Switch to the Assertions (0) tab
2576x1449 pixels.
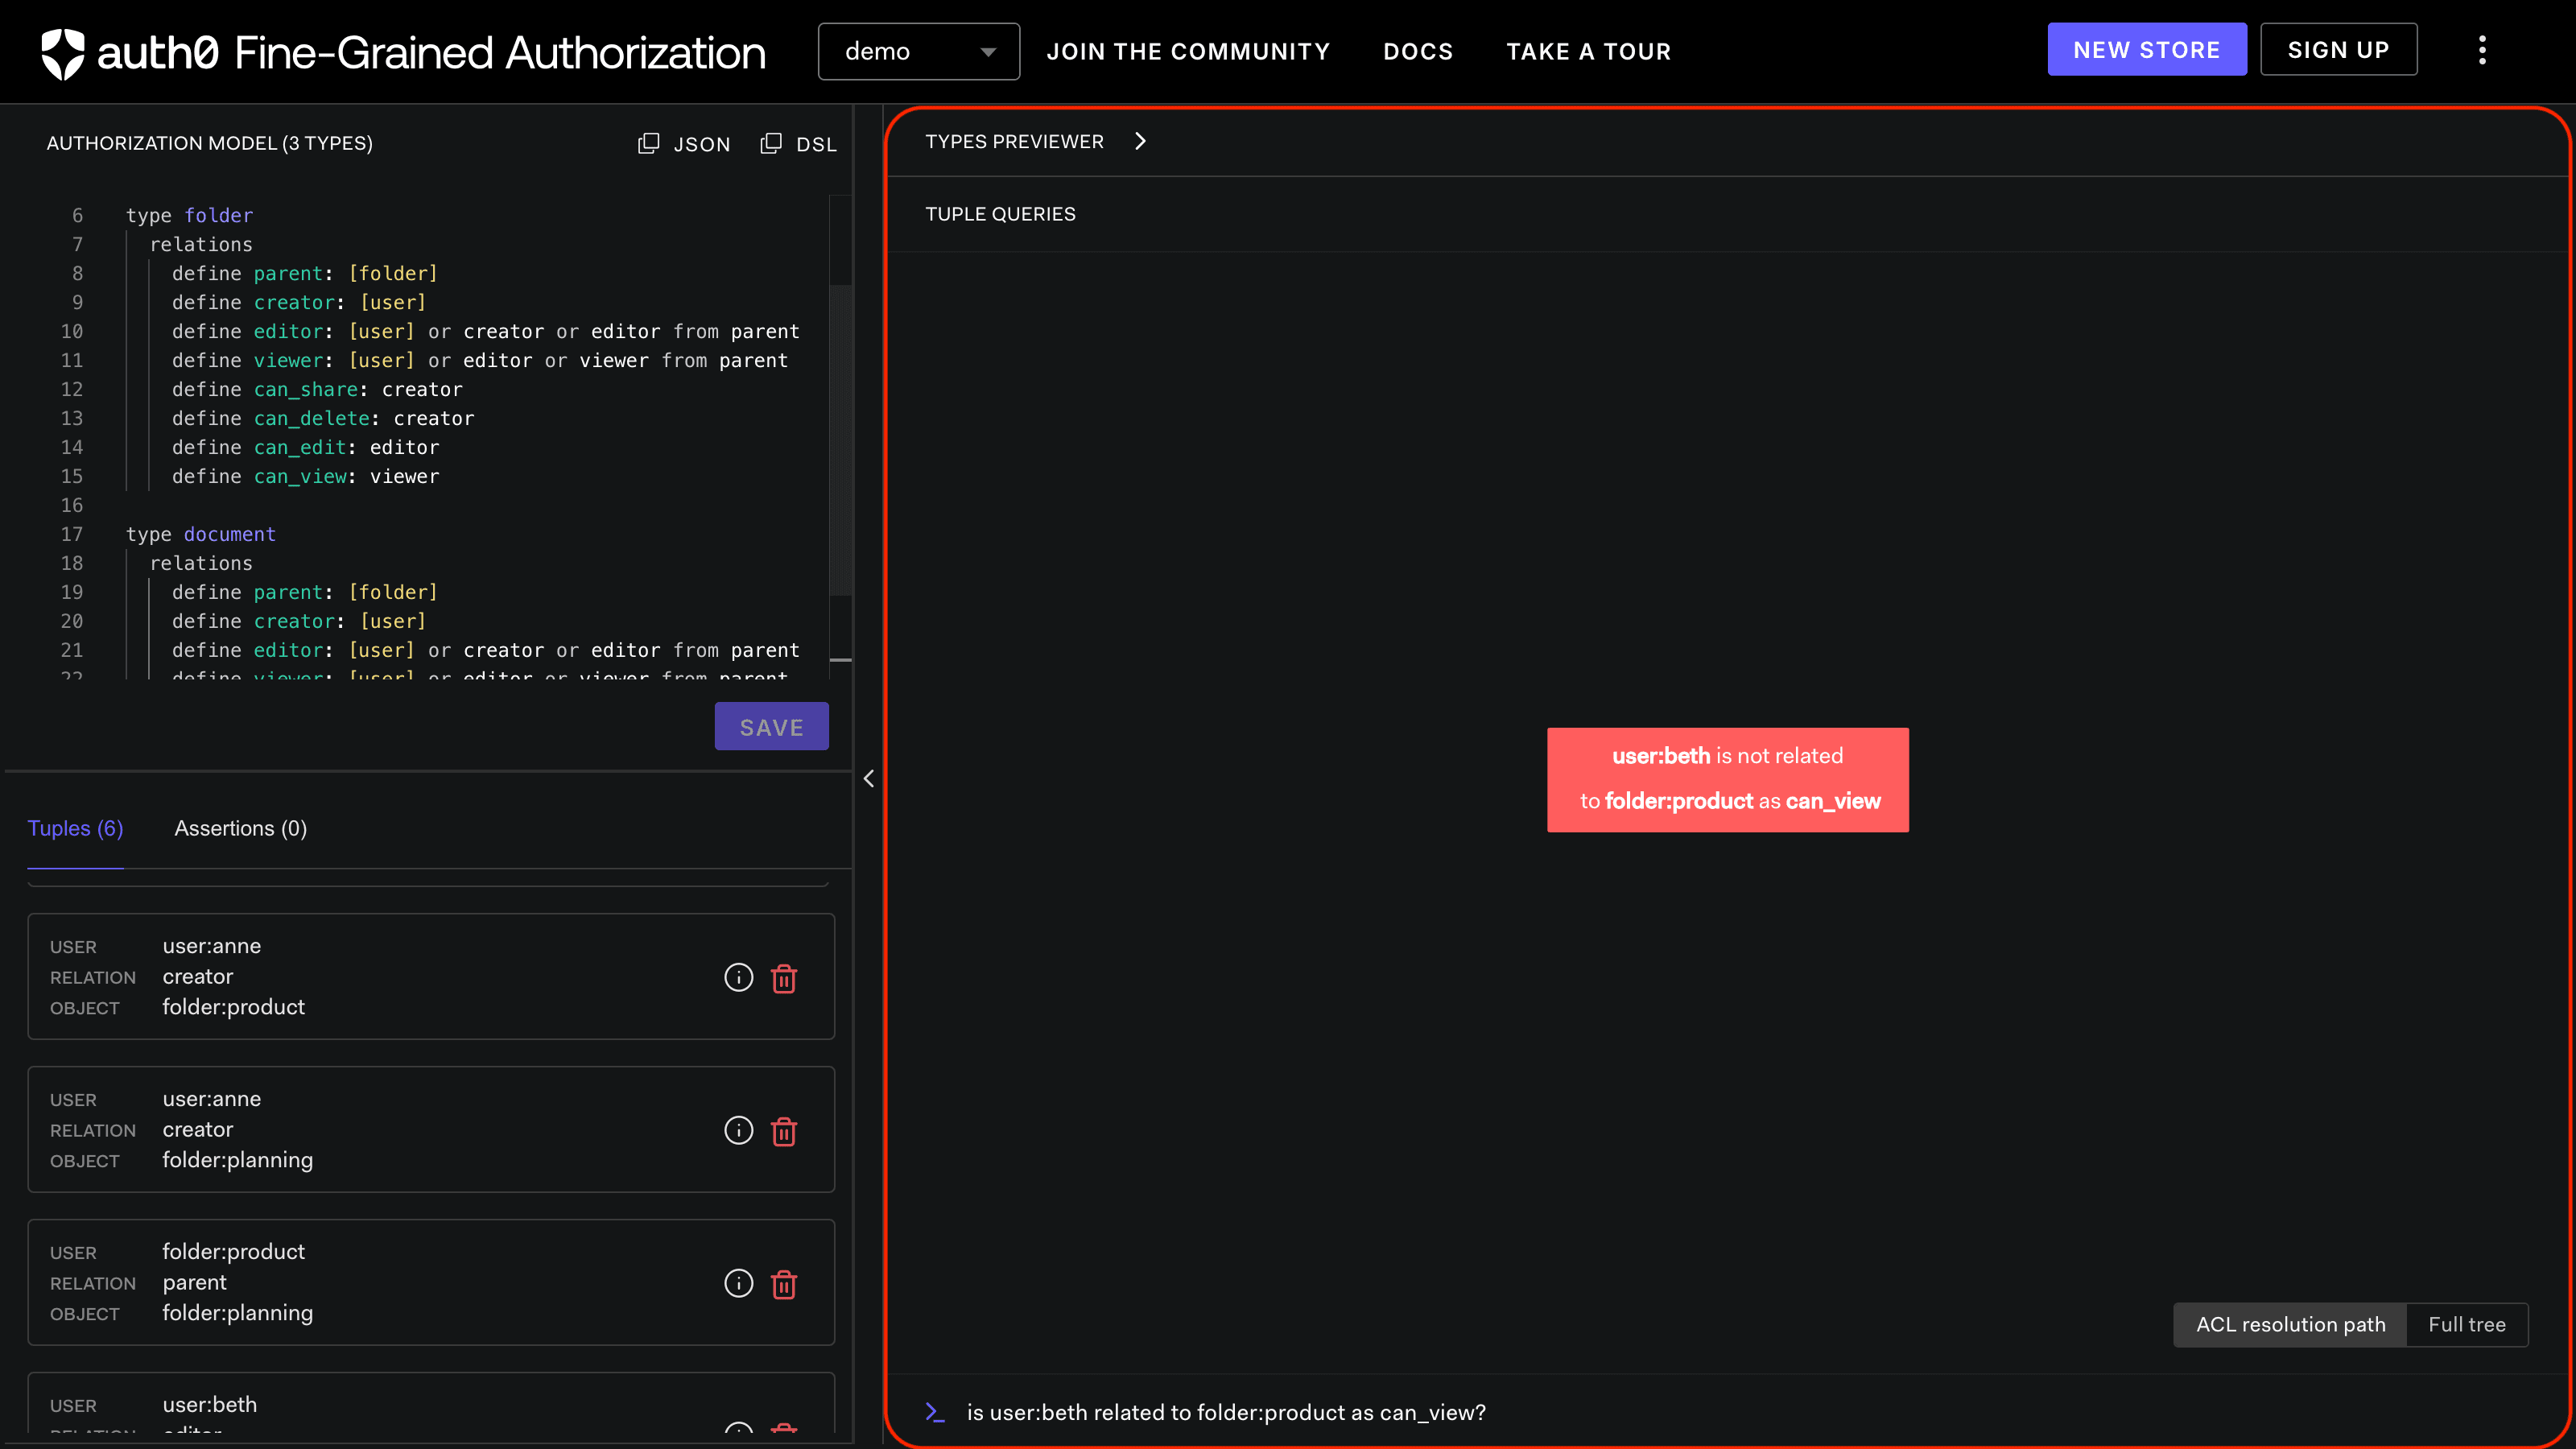[240, 828]
